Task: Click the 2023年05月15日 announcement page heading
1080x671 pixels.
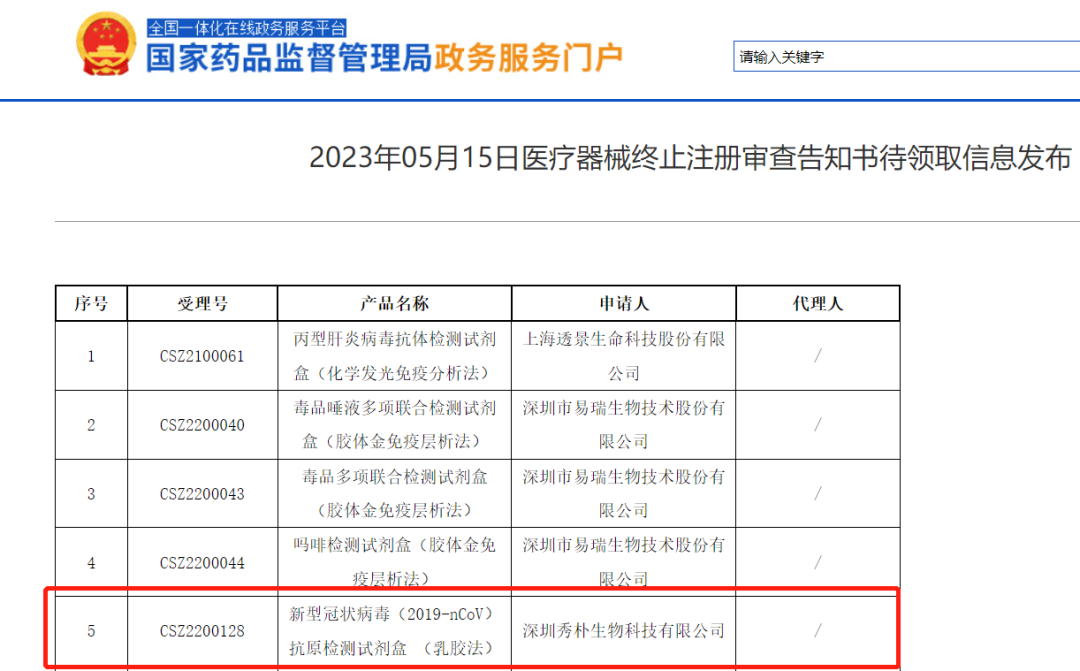Action: 690,158
